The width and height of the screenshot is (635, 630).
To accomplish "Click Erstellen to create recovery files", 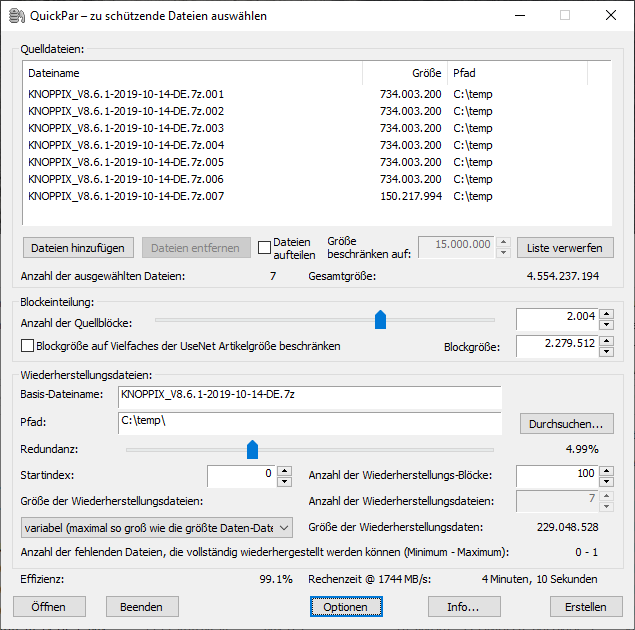I will point(586,607).
